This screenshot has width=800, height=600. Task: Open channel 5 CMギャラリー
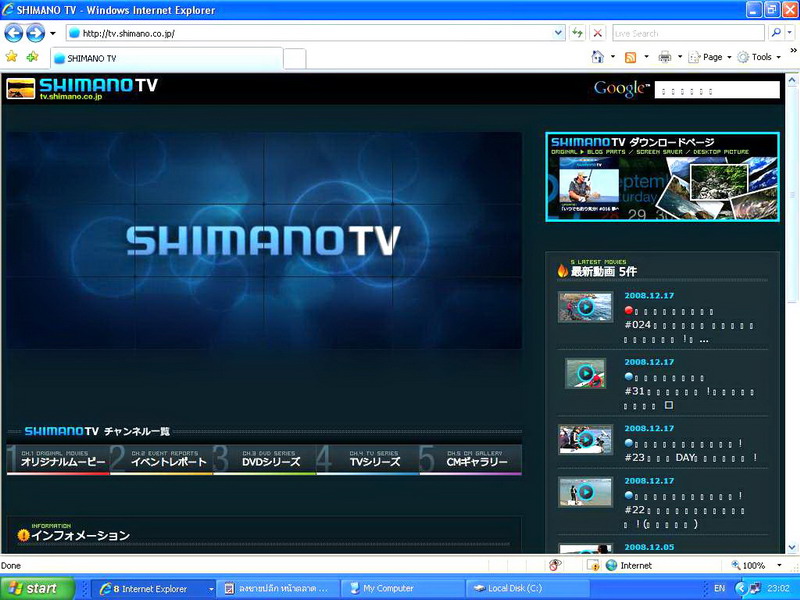point(470,459)
